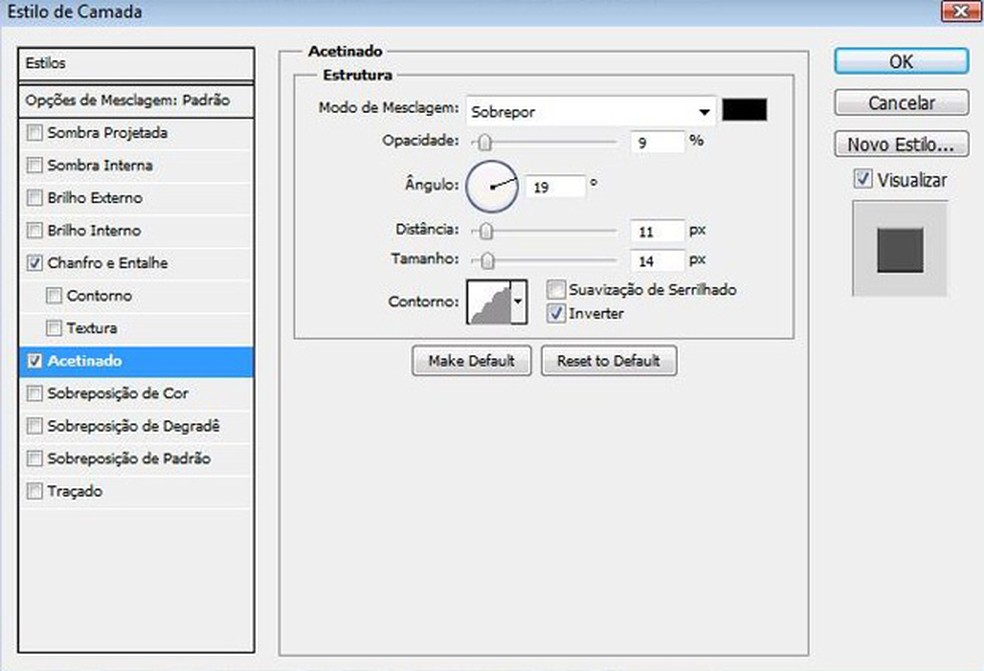Uncheck the Inverter checkbox
Viewport: 984px width, 671px height.
point(556,313)
